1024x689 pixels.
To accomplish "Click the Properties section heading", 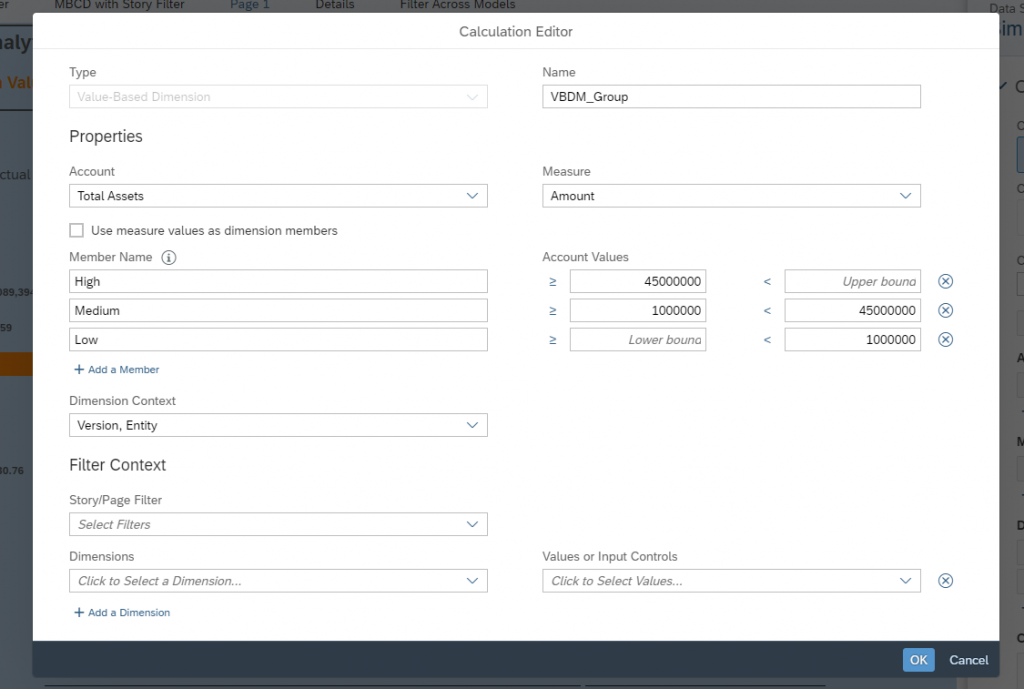I will [106, 136].
